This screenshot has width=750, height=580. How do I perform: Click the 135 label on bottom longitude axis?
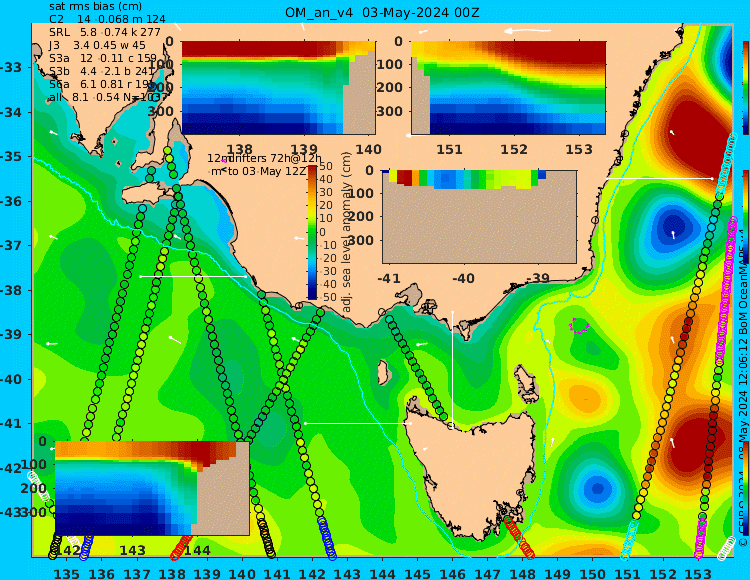pyautogui.click(x=66, y=573)
